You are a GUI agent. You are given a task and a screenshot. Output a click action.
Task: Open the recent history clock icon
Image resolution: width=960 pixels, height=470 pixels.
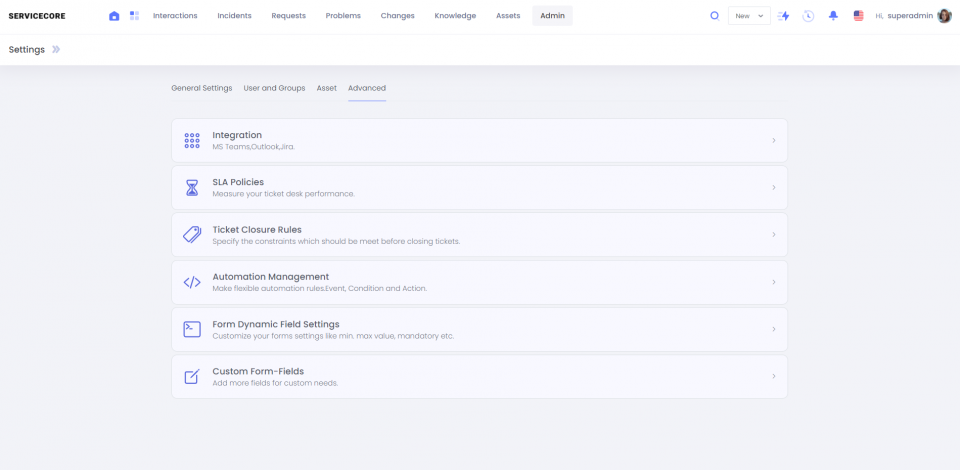point(808,16)
